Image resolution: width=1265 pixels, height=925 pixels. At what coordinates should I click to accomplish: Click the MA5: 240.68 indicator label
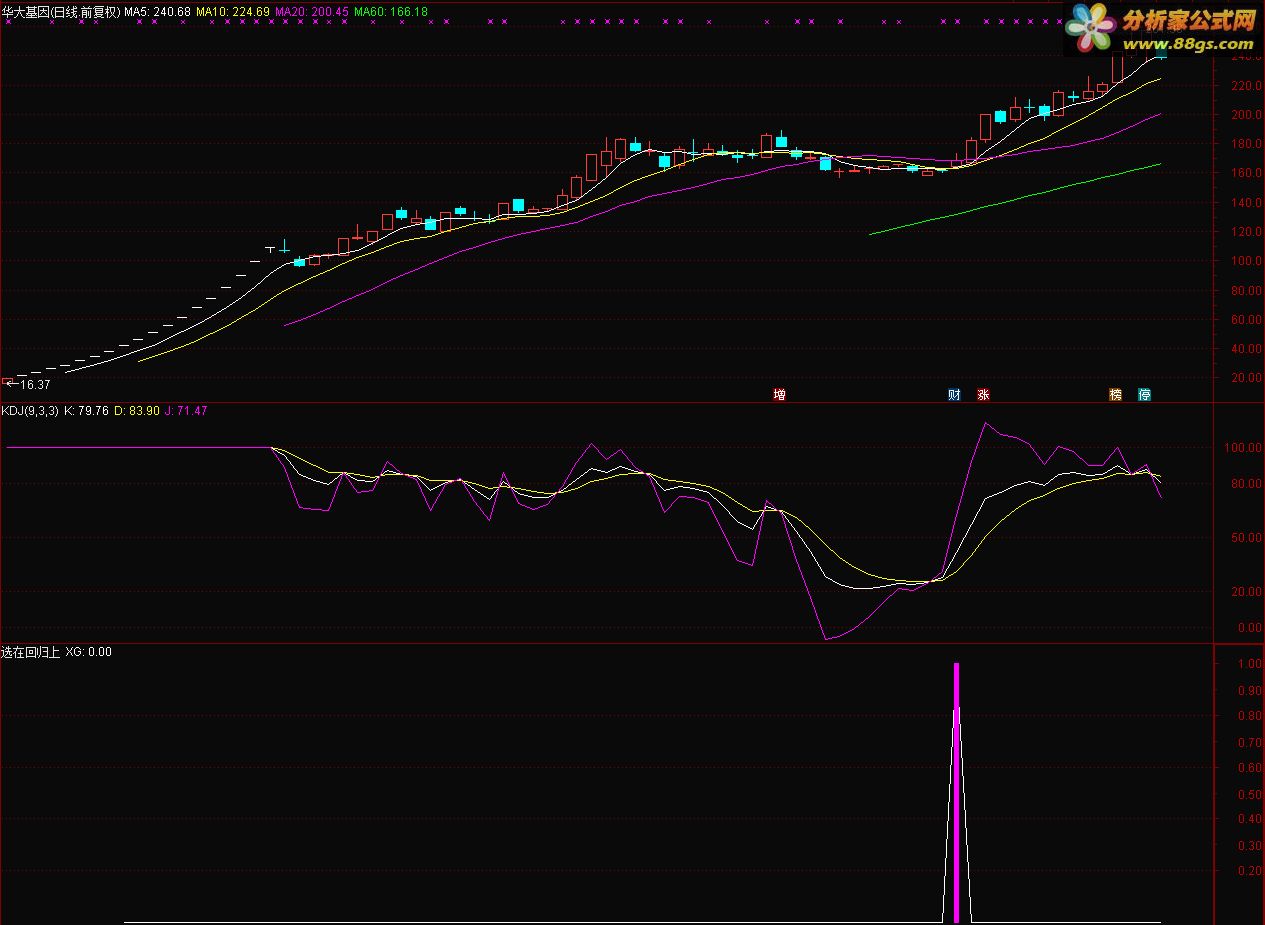click(158, 12)
